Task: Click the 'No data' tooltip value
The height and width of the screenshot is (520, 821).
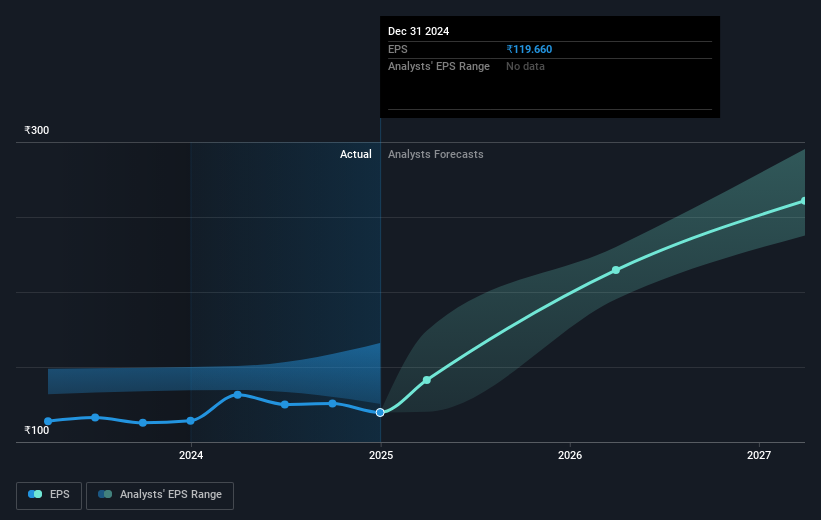Action: pos(525,67)
